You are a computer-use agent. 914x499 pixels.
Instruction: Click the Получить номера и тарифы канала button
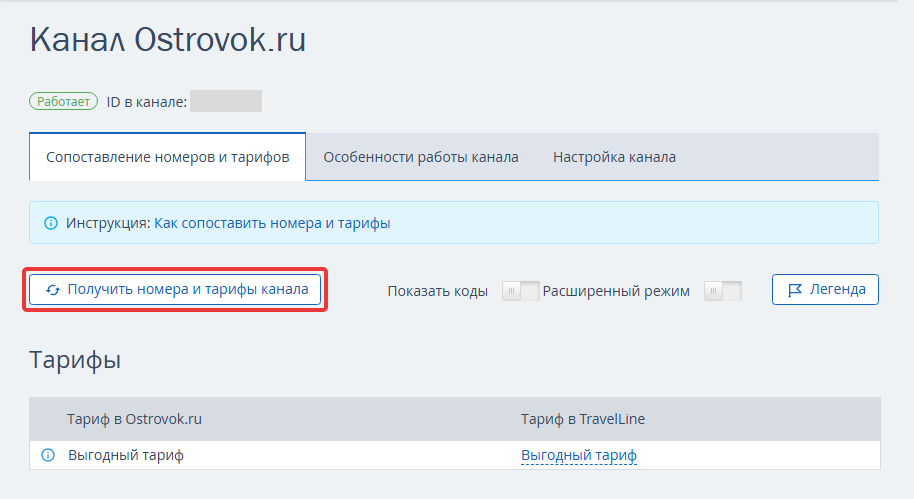point(175,290)
